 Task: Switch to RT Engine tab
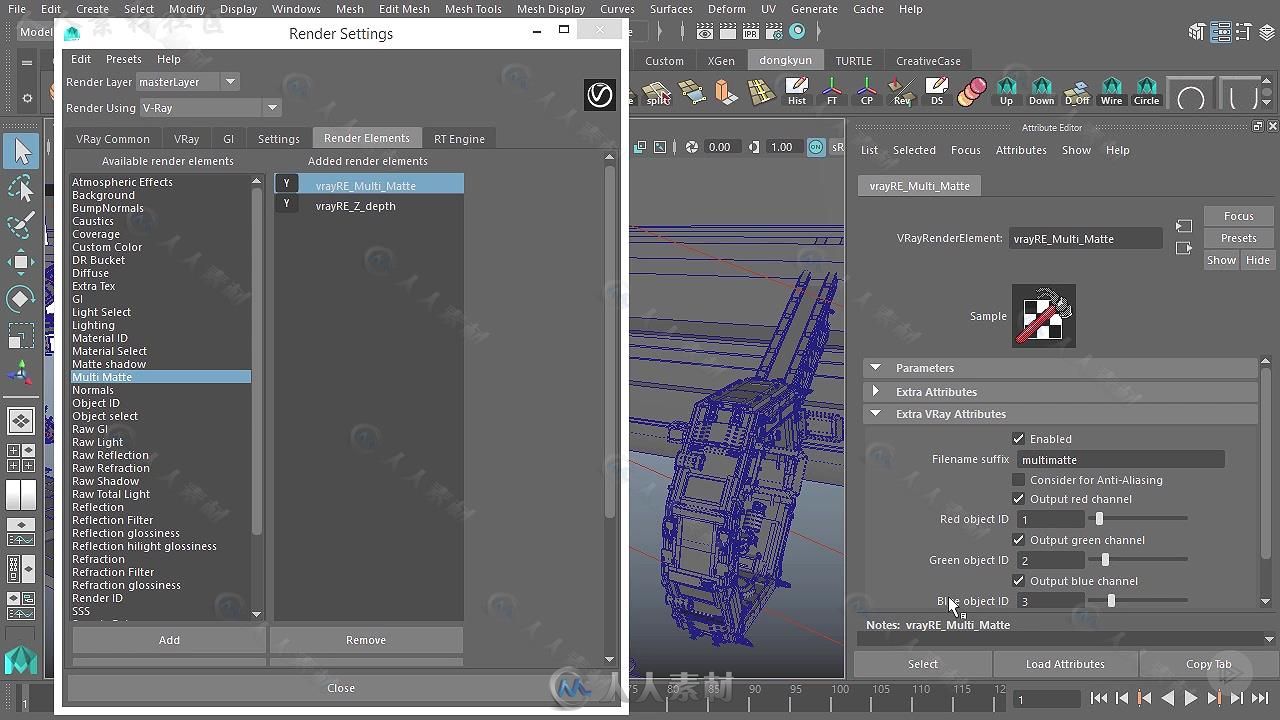point(459,139)
